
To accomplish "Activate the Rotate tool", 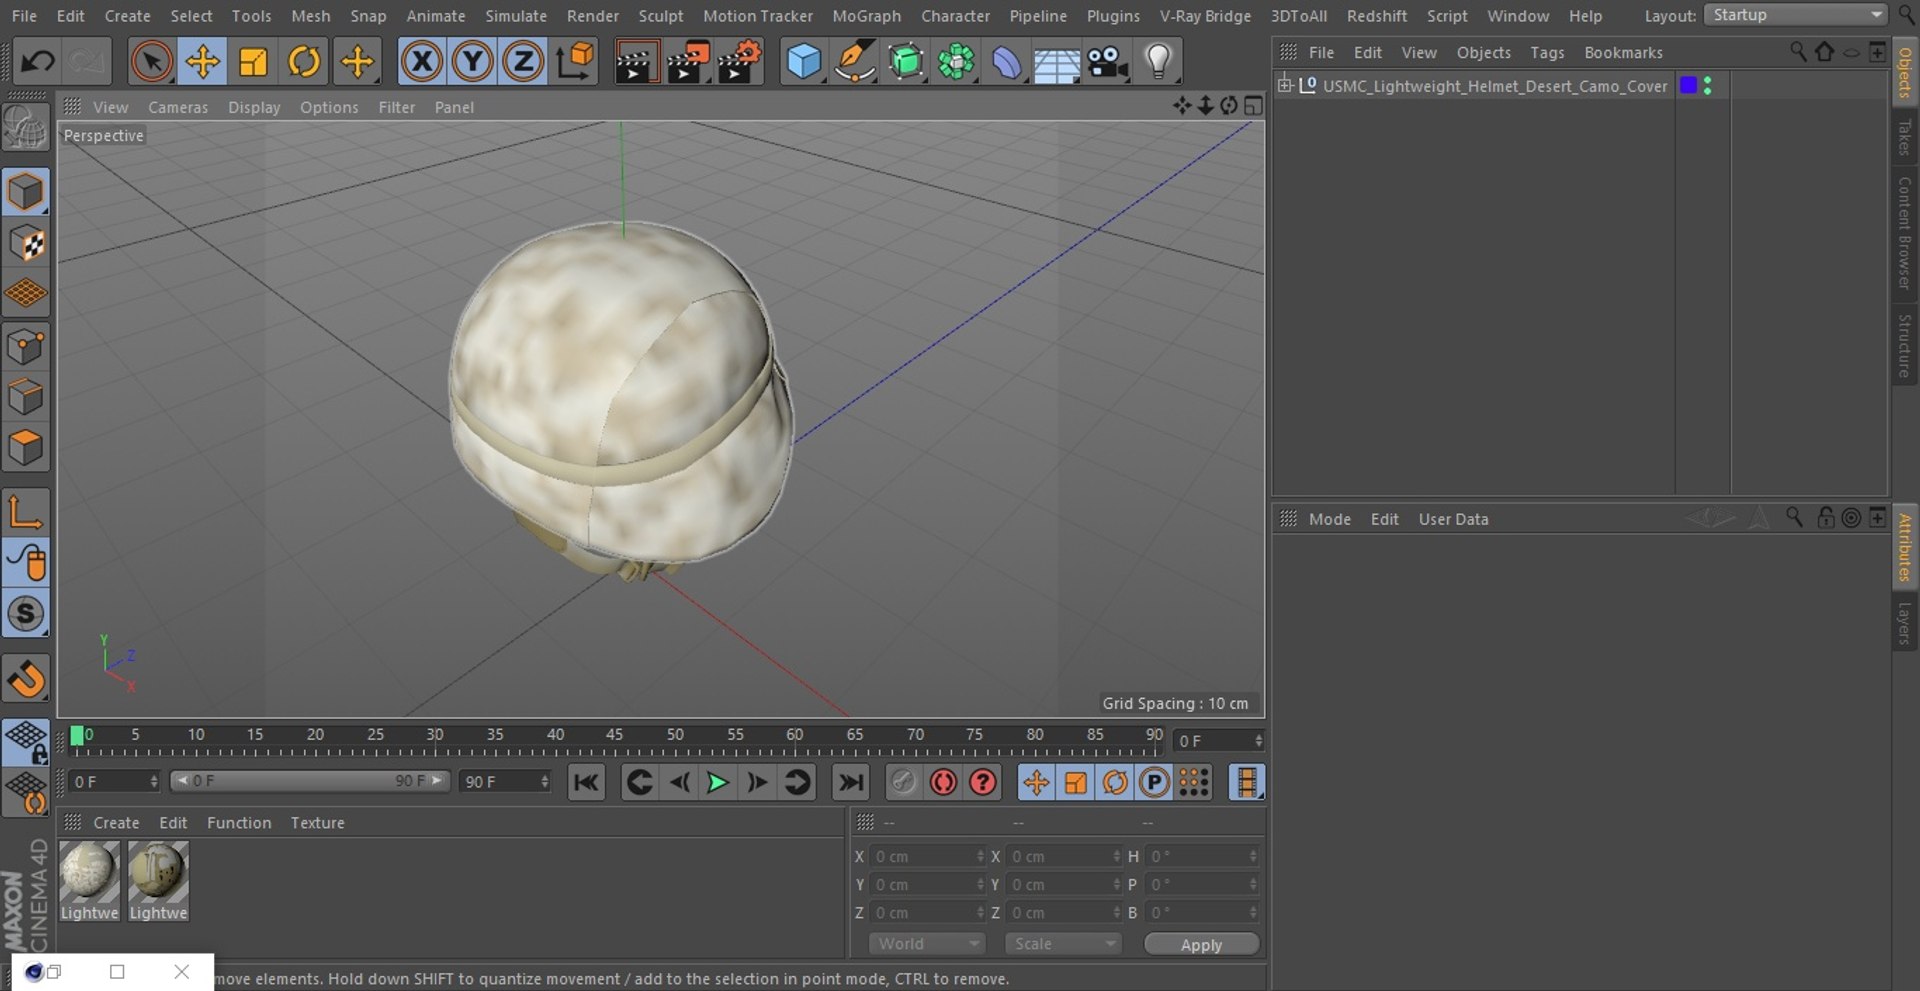I will (304, 62).
